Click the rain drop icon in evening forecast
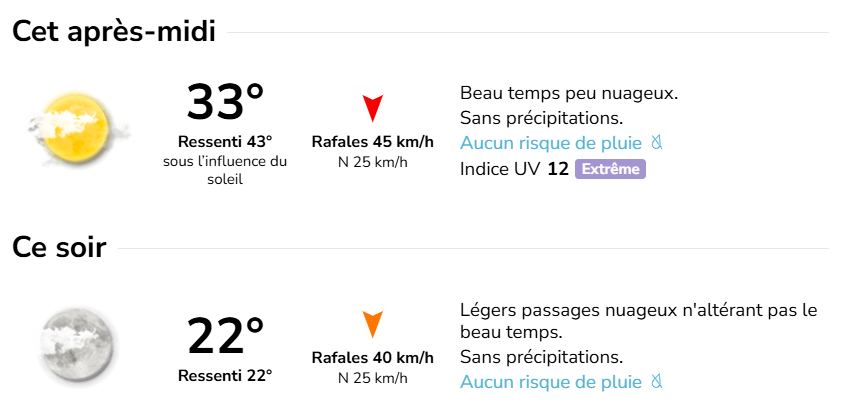This screenshot has height=404, width=845. [x=657, y=381]
